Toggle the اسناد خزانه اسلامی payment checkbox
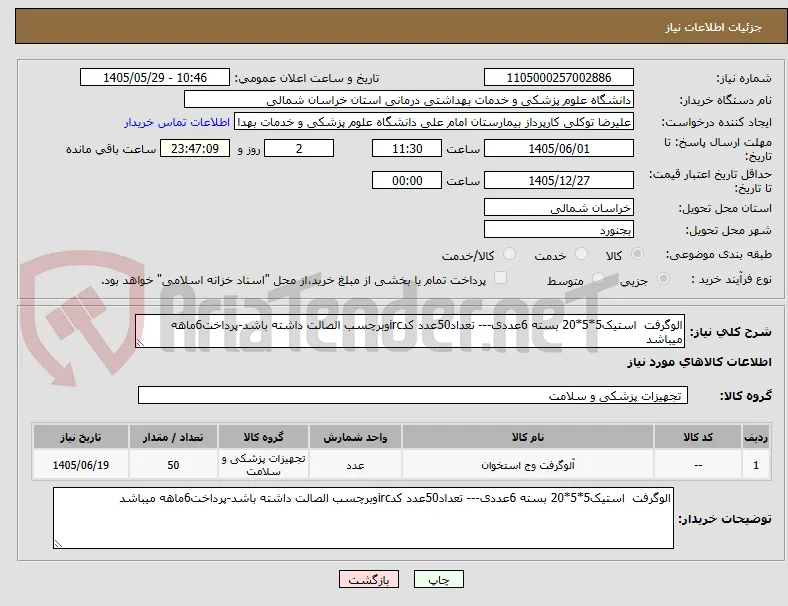Screen dimensions: 788x606 click(501, 278)
